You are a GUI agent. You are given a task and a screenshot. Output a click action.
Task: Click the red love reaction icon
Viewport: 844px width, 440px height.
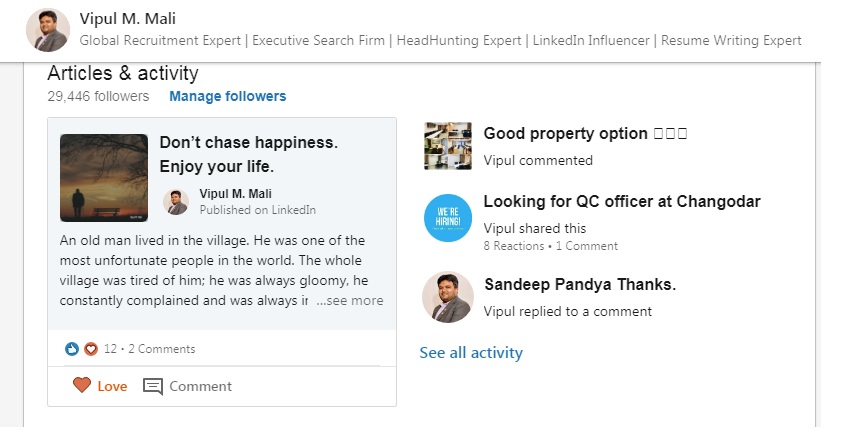point(91,349)
